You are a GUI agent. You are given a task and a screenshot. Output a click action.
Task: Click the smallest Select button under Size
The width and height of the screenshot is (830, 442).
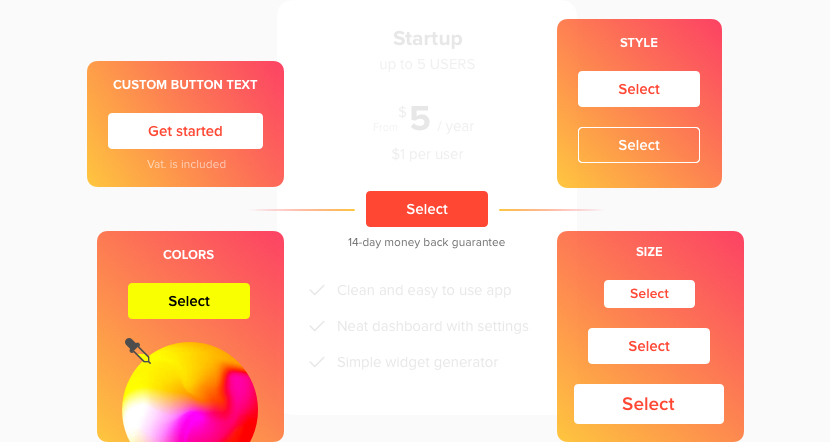(x=649, y=294)
